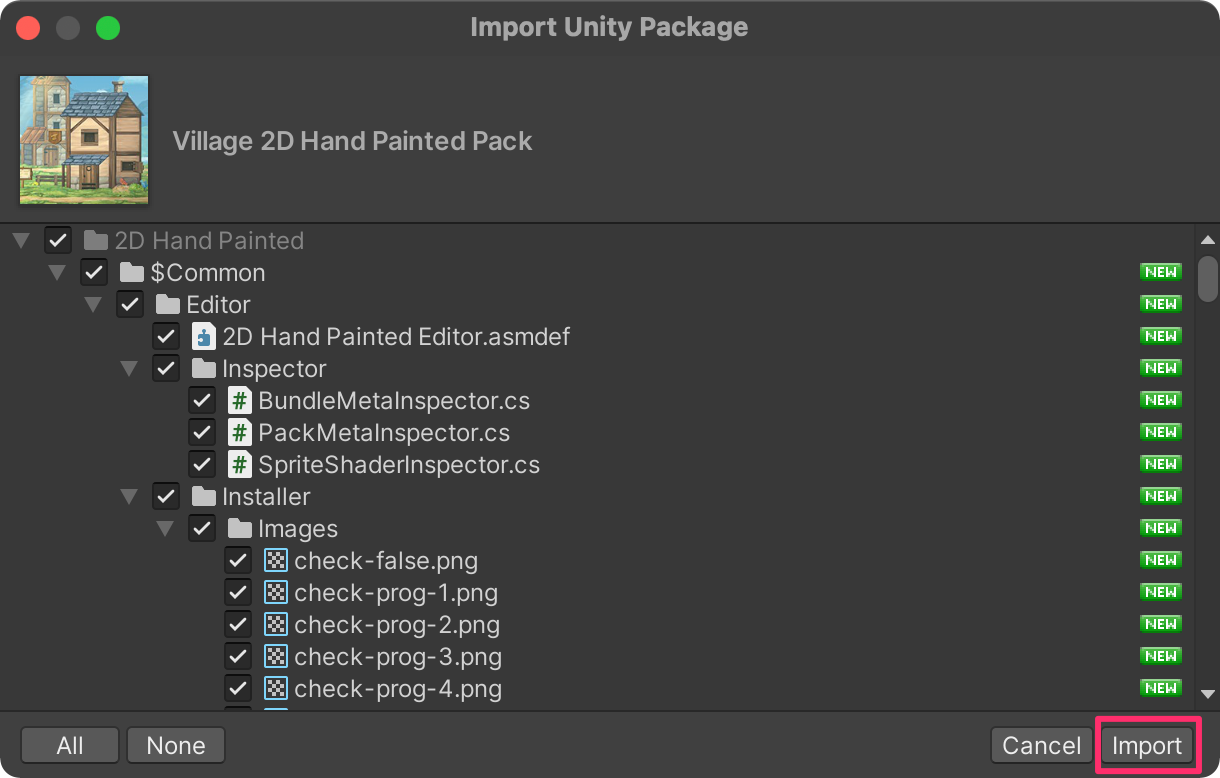Click the image icon beside check-prog-3.png

[x=276, y=657]
